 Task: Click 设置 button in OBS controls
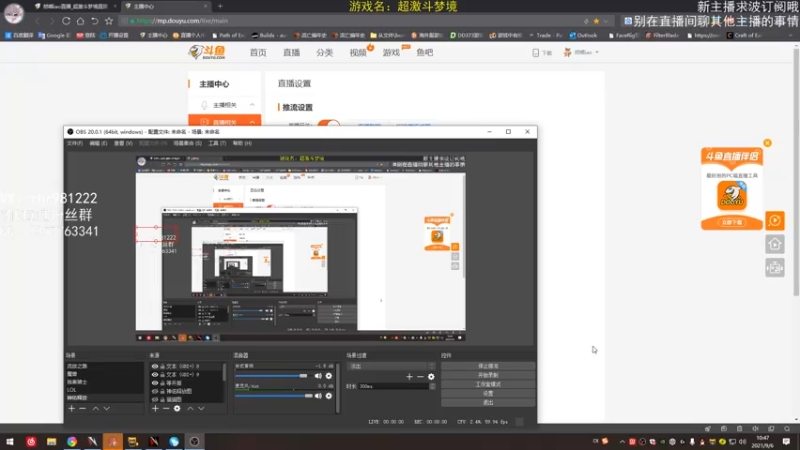(488, 393)
